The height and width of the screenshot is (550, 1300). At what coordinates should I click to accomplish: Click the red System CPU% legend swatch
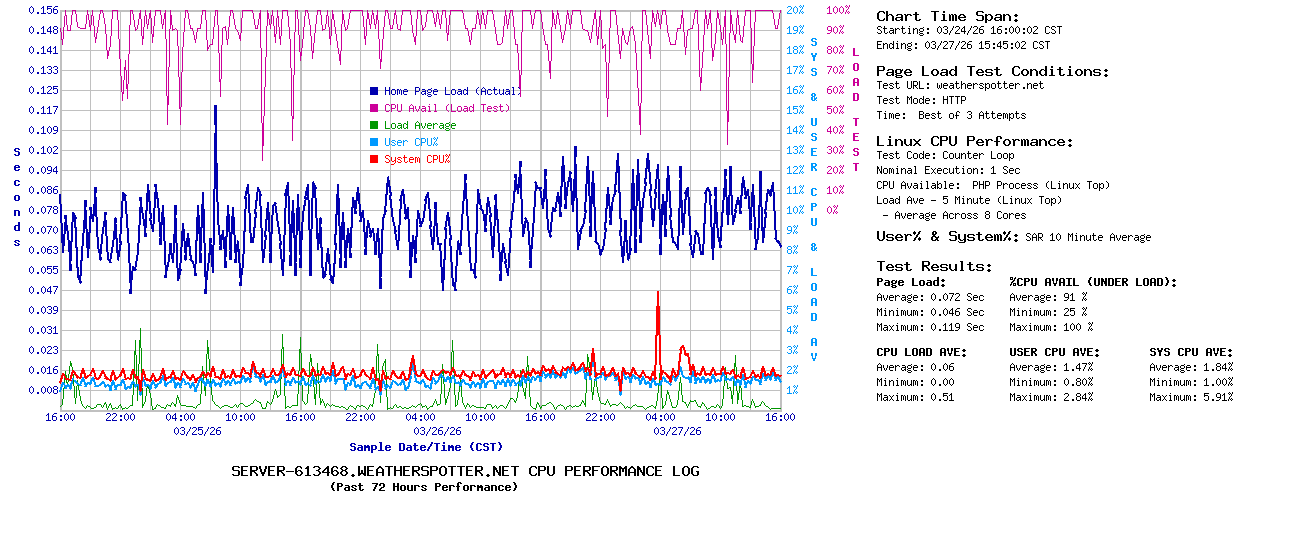[374, 159]
